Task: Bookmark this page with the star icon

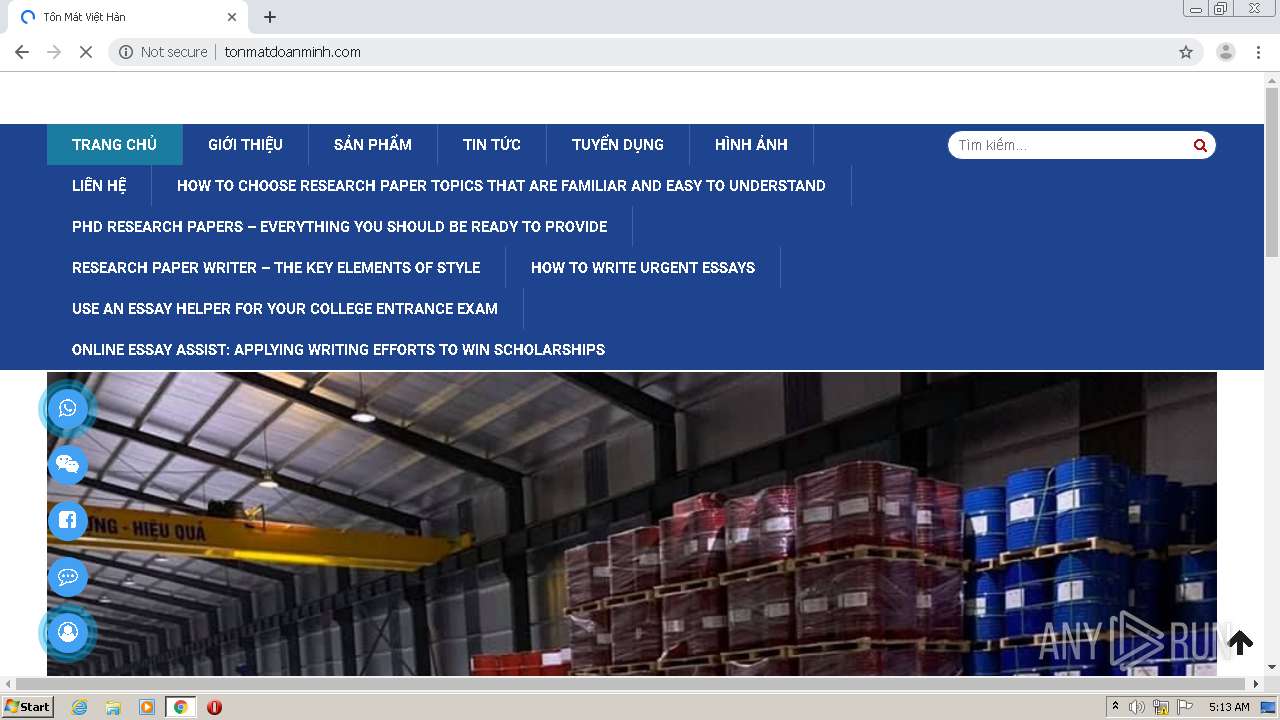Action: click(1186, 52)
